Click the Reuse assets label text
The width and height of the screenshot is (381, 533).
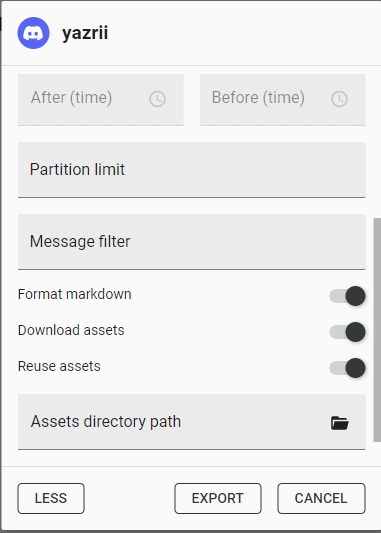tap(59, 366)
